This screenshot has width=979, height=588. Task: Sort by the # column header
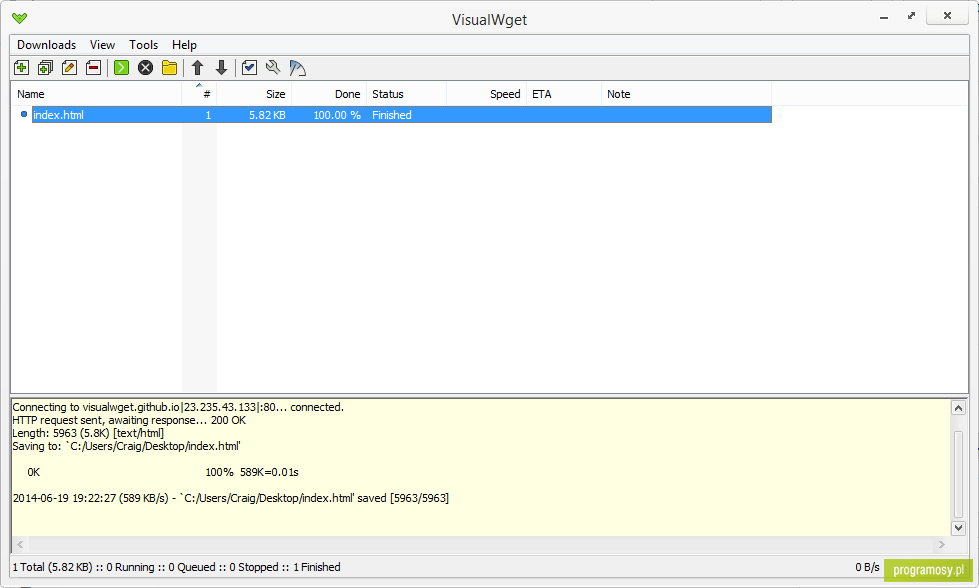click(199, 94)
